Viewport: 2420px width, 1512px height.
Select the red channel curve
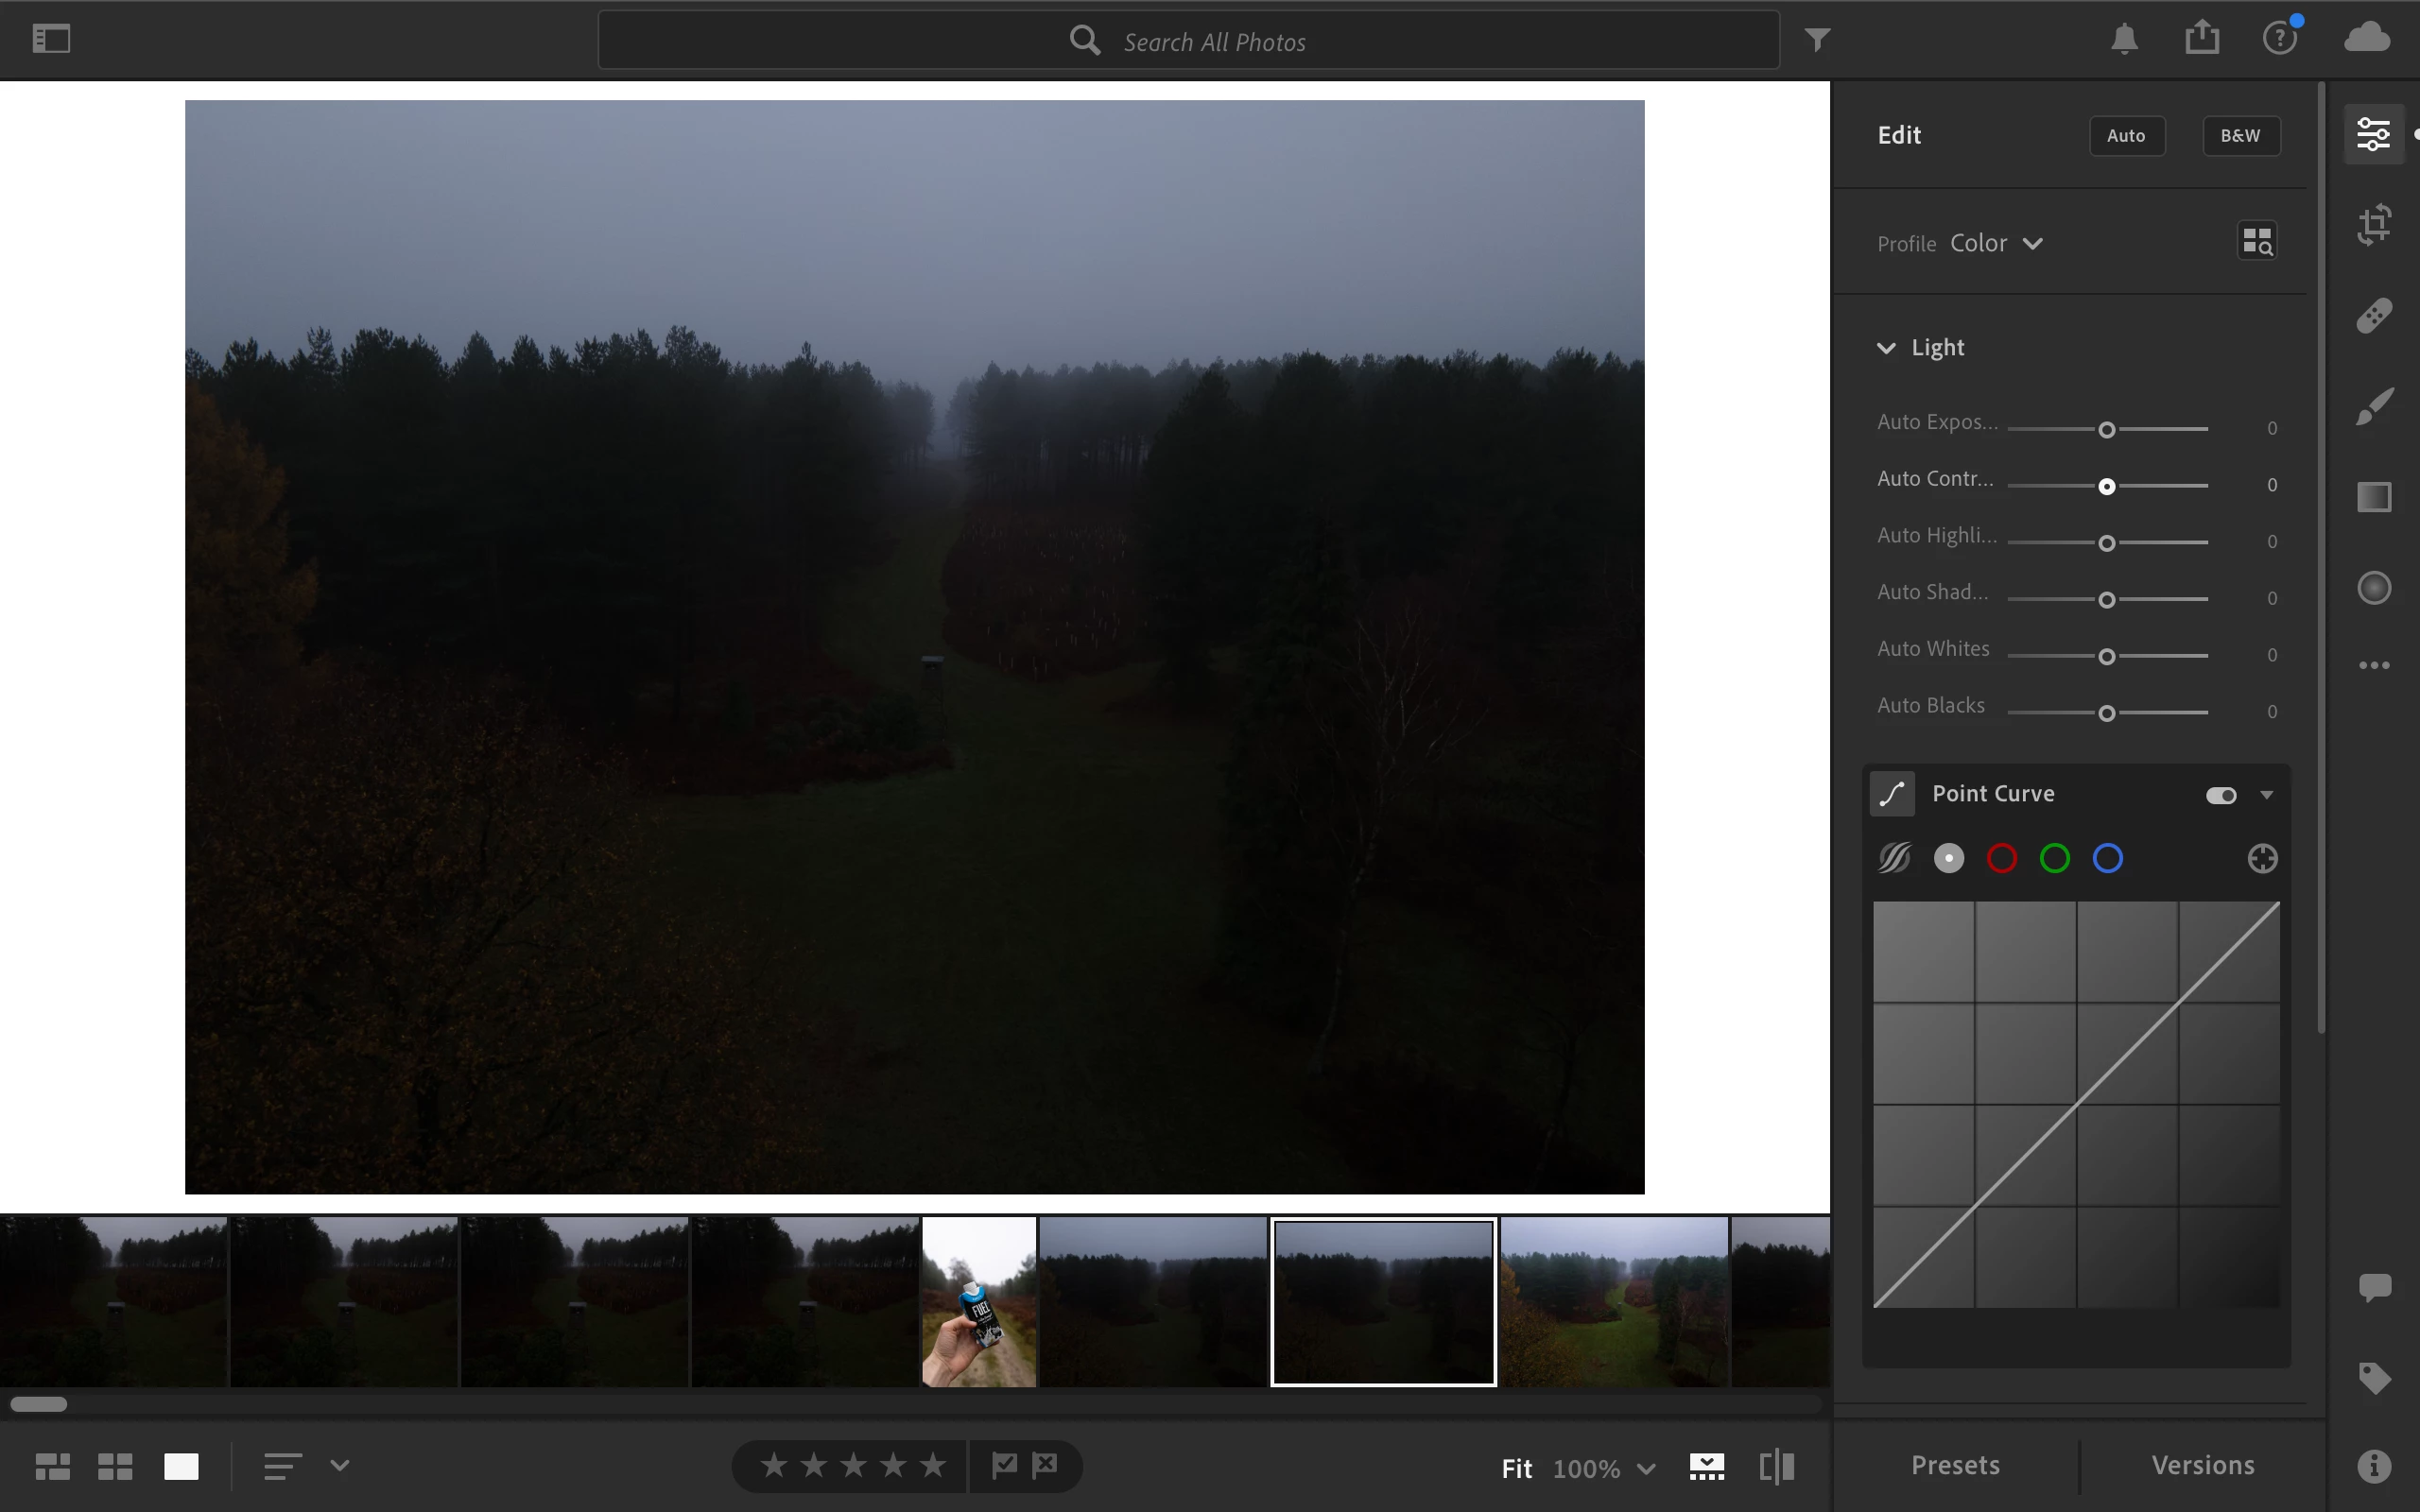[x=2001, y=858]
